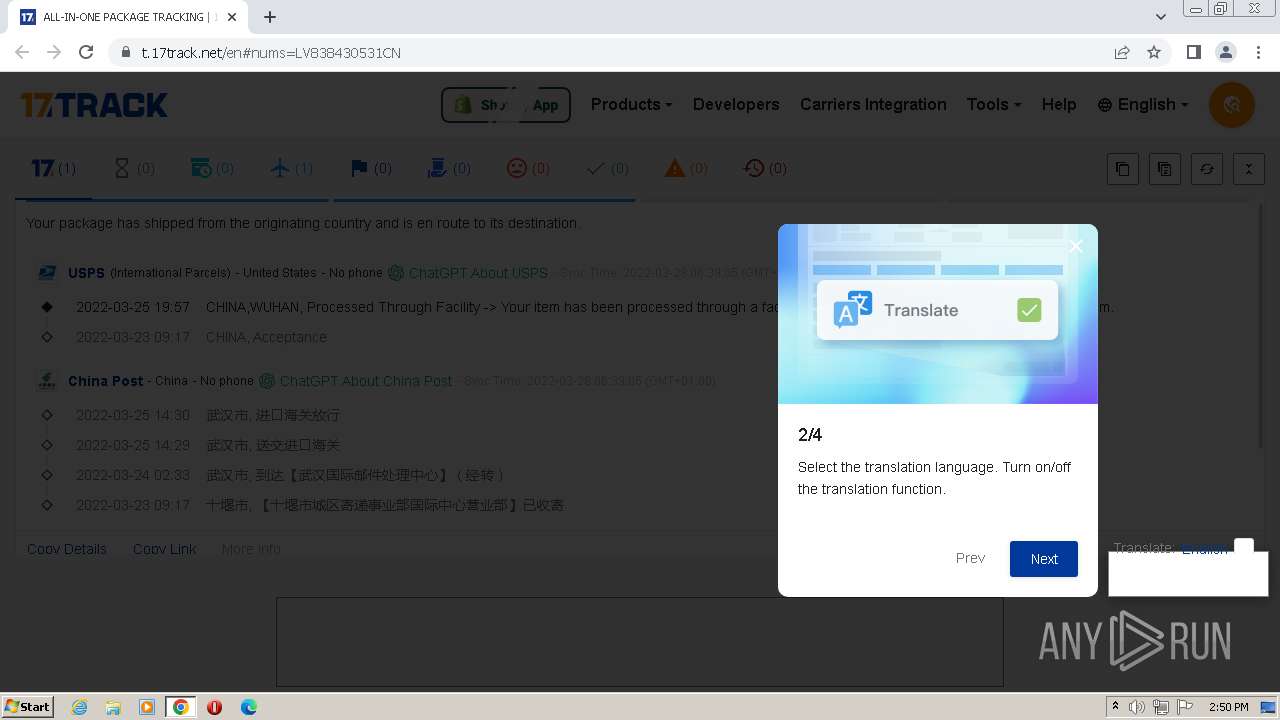Screen dimensions: 1280x720
Task: Open ChatGPT About USPS link
Action: 468,272
